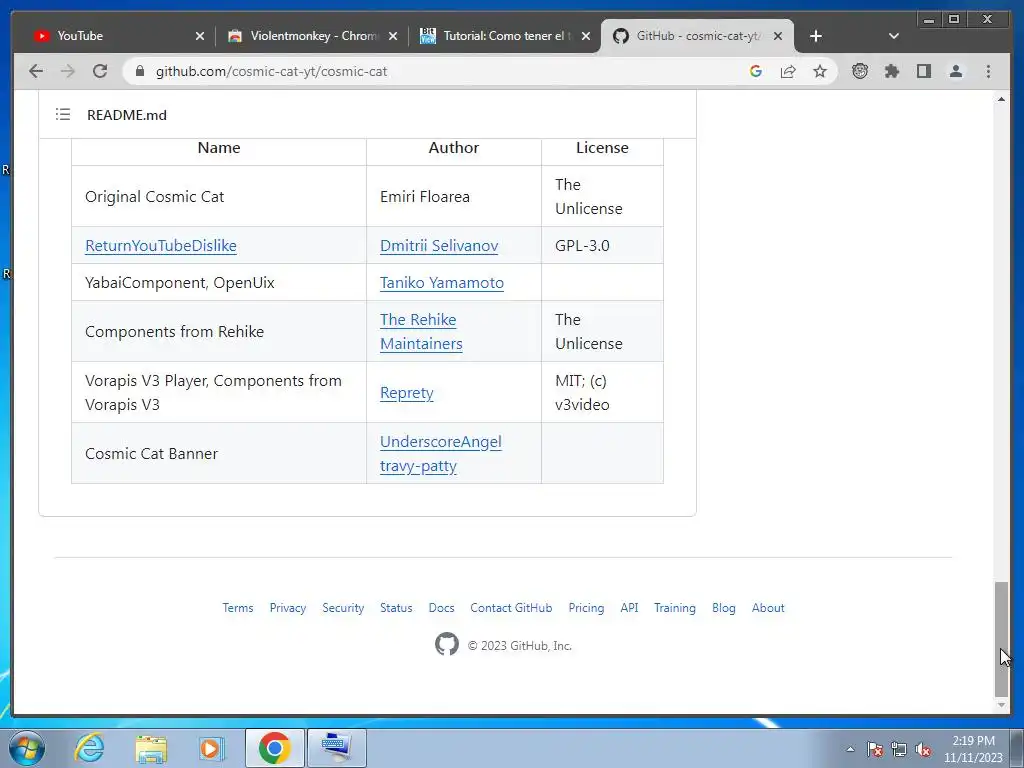The height and width of the screenshot is (768, 1024).
Task: Click the 'GPL-3.0' license cell
Action: [x=602, y=246]
